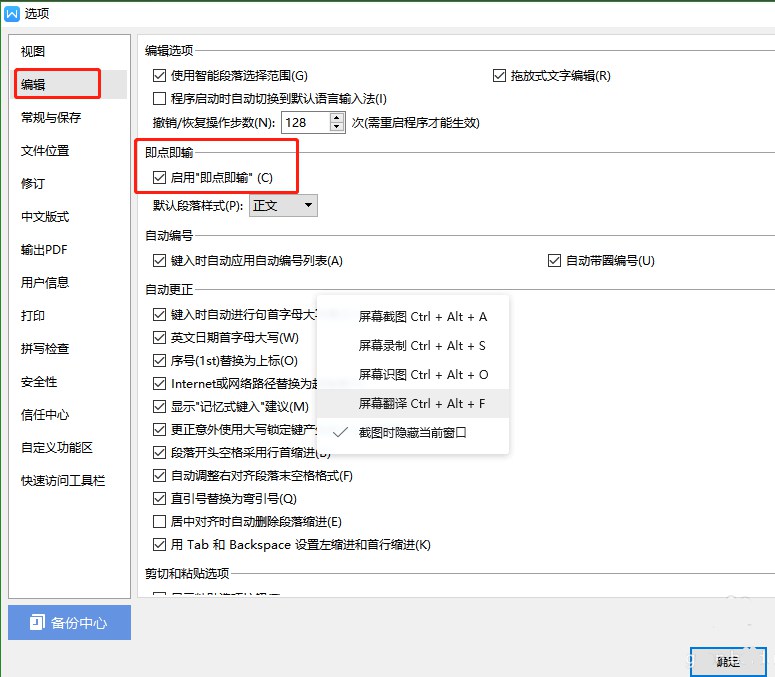The image size is (775, 677).
Task: Select 用户信息 category
Action: tap(45, 283)
